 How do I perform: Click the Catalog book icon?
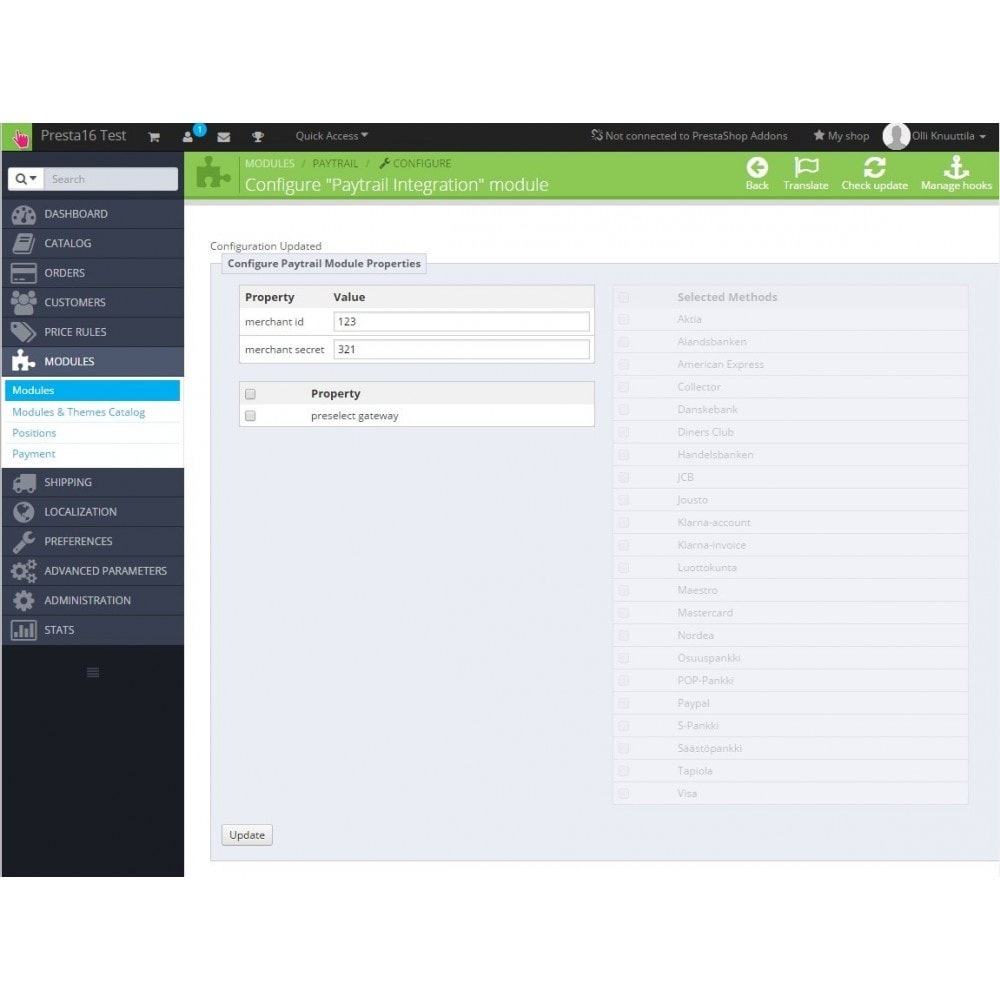(x=24, y=244)
